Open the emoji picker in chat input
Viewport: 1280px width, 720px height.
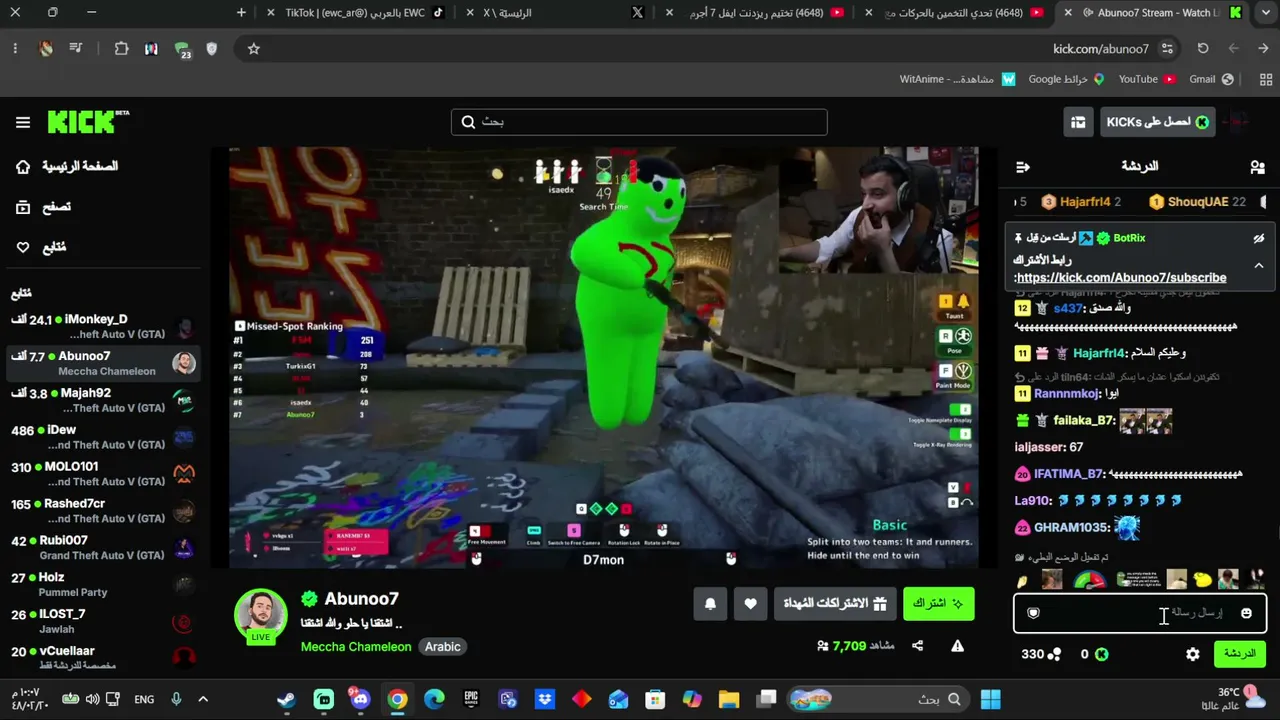tap(1246, 613)
